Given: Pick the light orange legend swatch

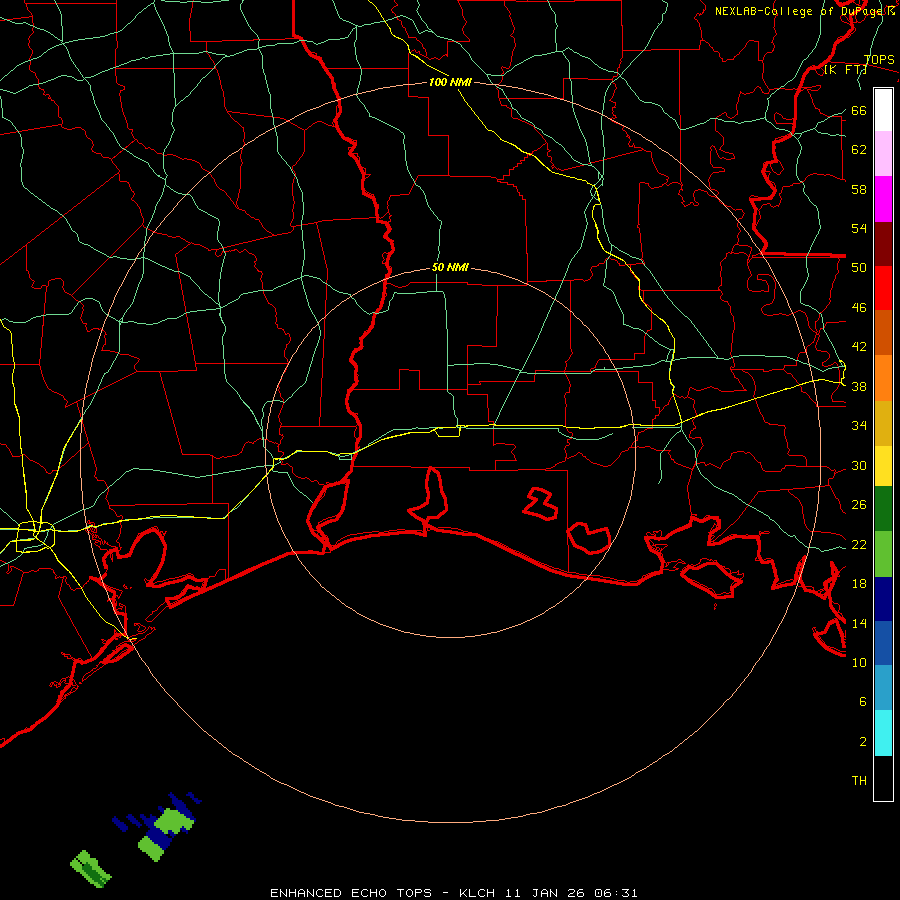Looking at the screenshot, I should [883, 378].
